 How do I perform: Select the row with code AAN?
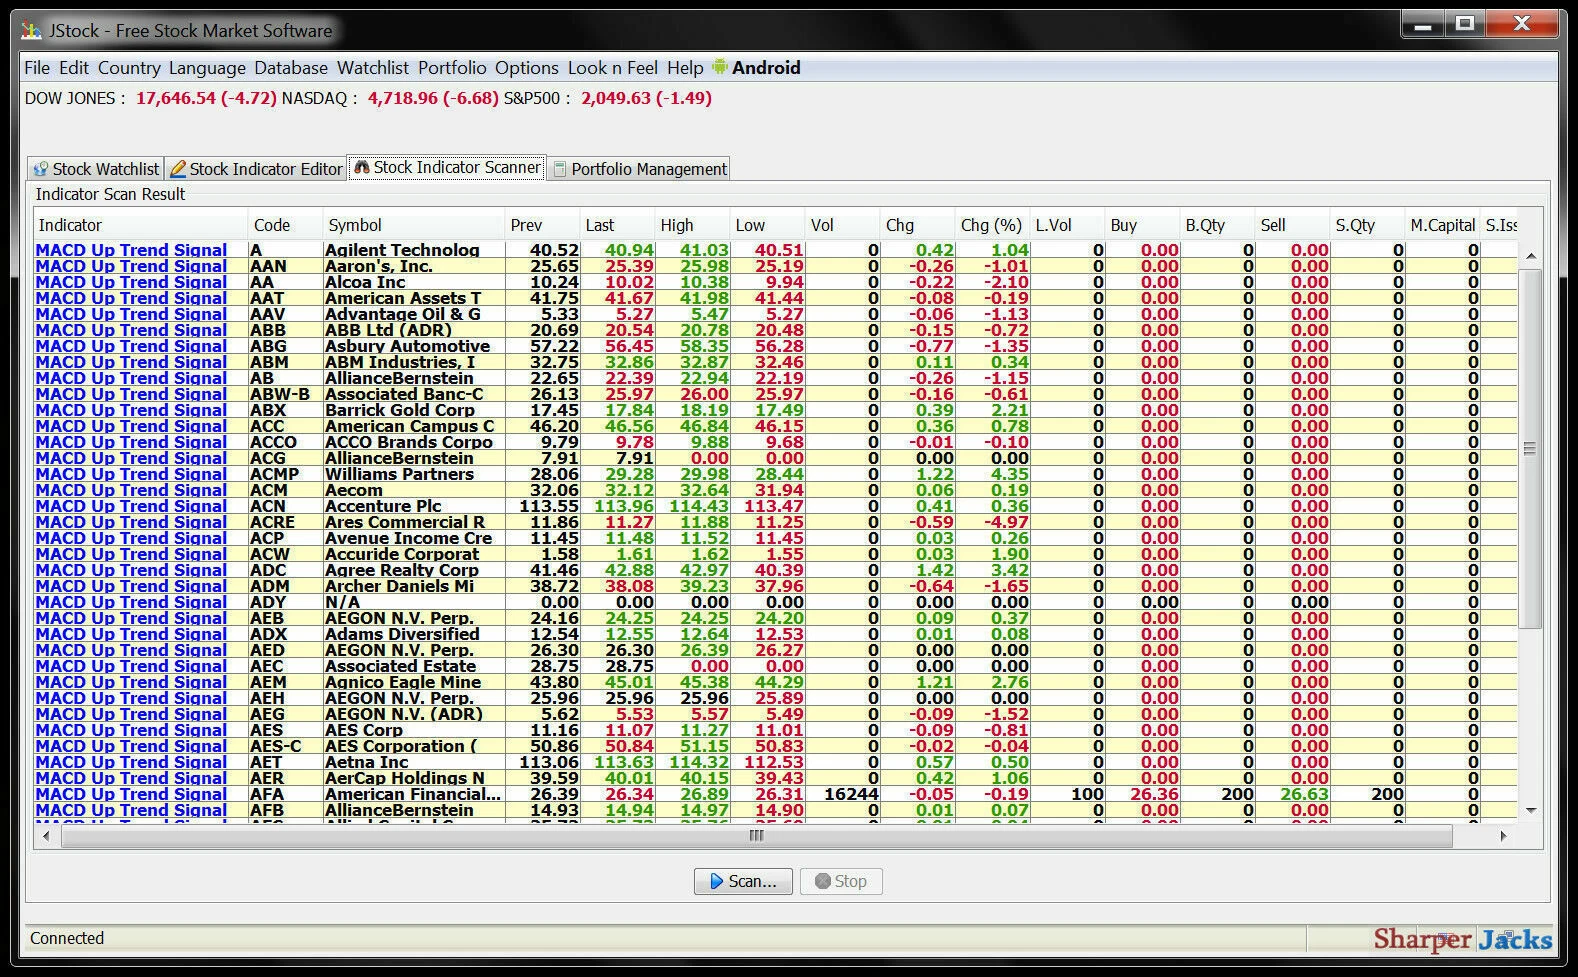[776, 266]
